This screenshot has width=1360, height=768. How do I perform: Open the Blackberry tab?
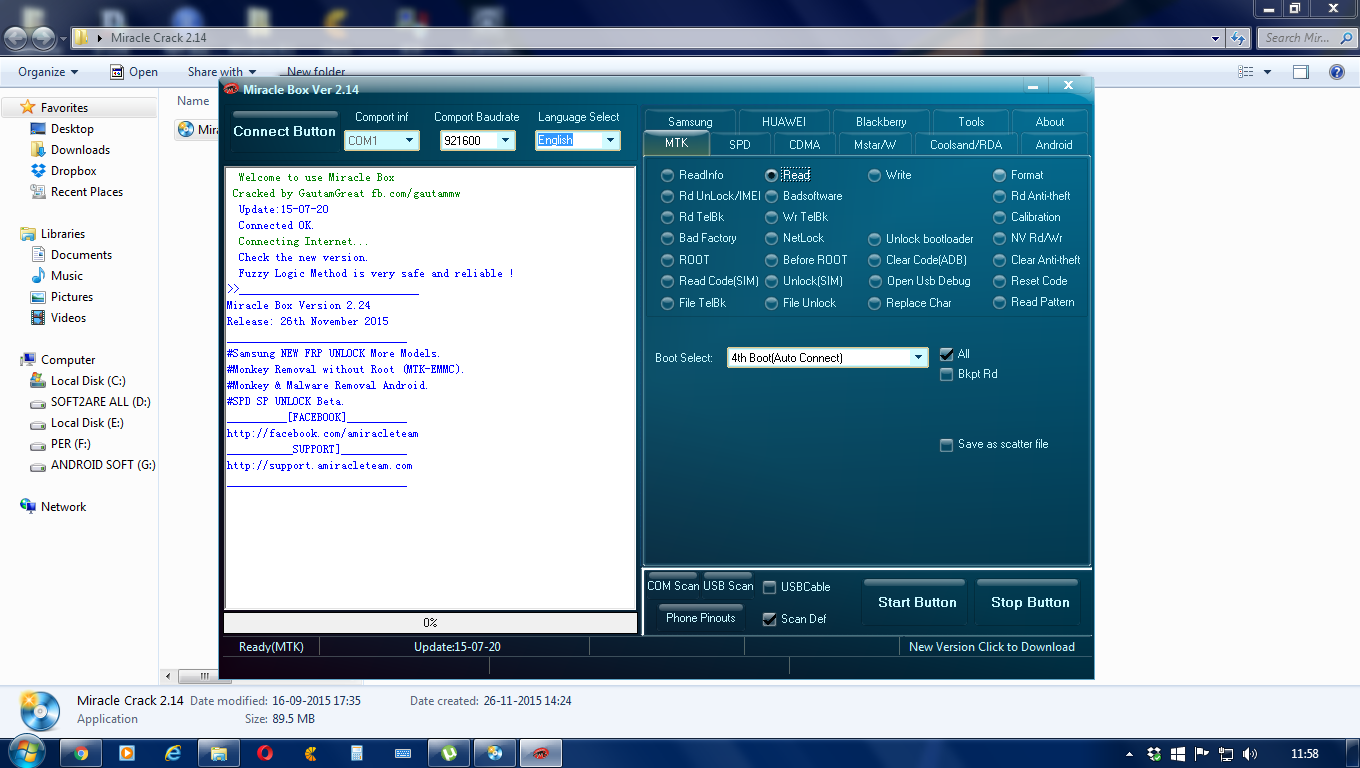click(881, 122)
